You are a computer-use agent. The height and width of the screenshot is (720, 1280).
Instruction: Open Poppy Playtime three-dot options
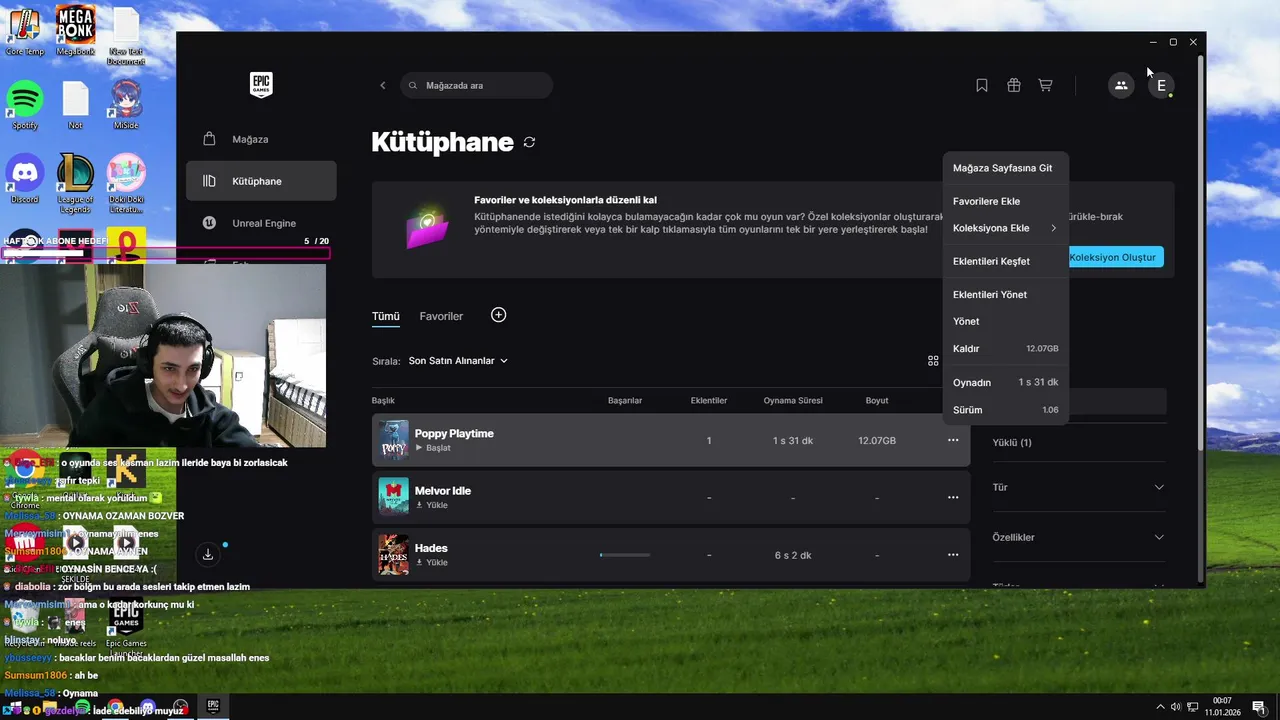click(953, 440)
